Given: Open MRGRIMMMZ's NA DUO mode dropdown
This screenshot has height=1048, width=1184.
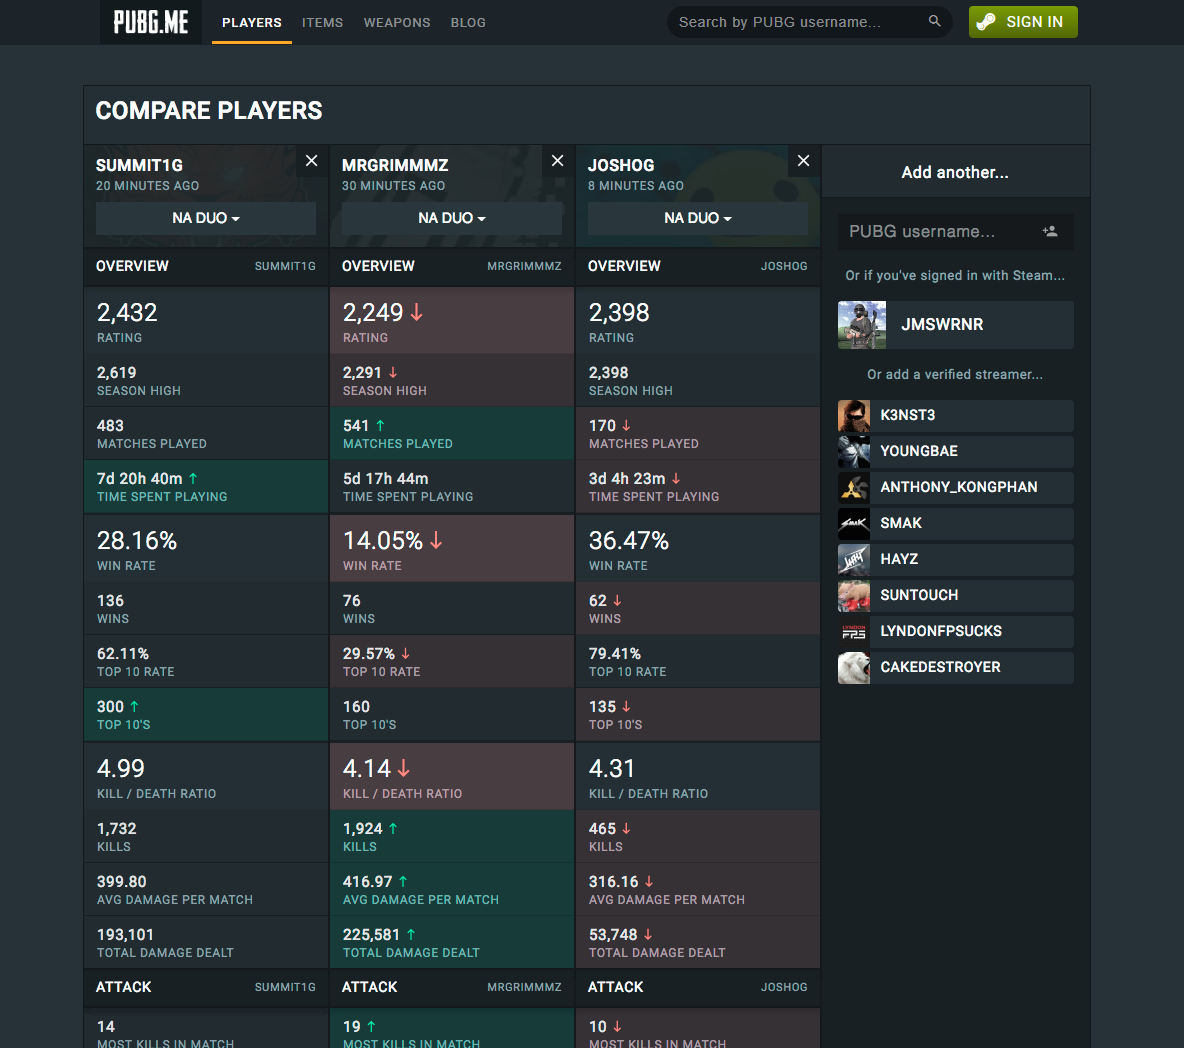Looking at the screenshot, I should coord(452,218).
